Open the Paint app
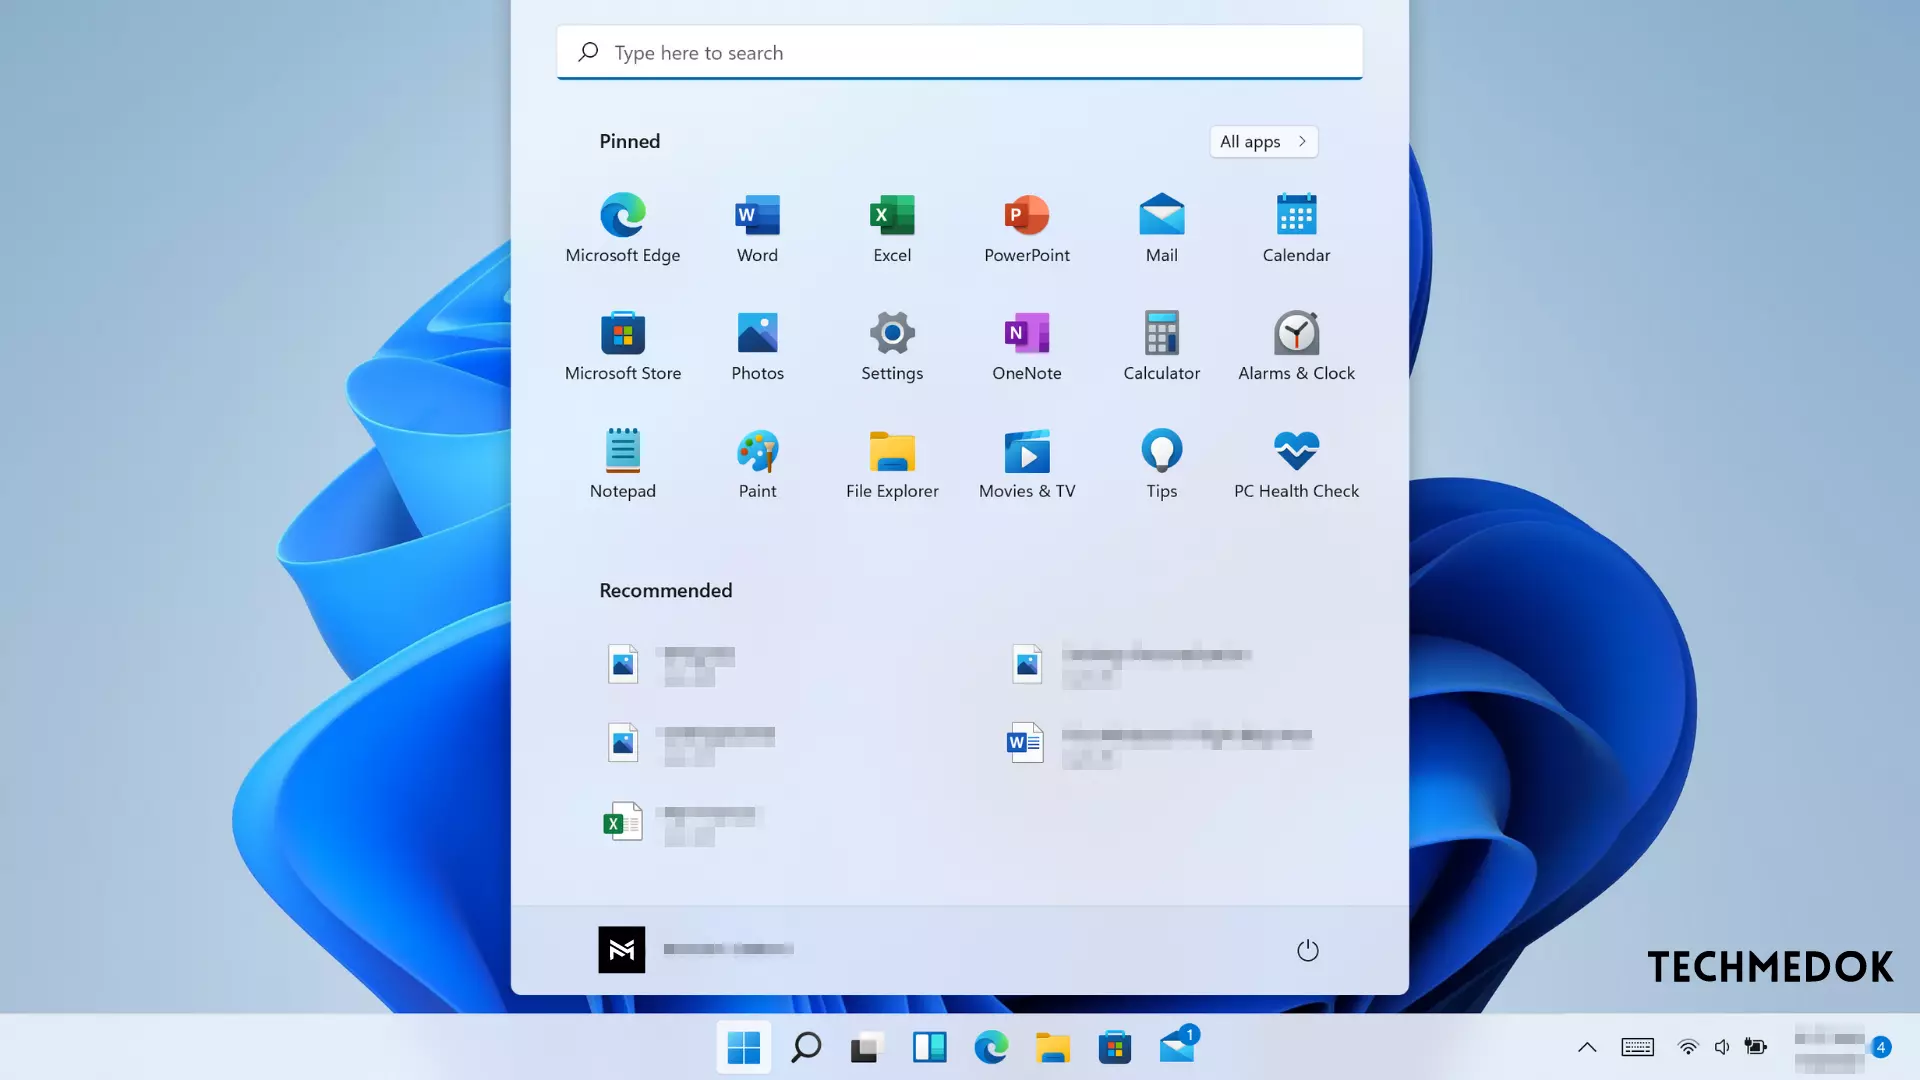This screenshot has height=1080, width=1920. tap(757, 464)
